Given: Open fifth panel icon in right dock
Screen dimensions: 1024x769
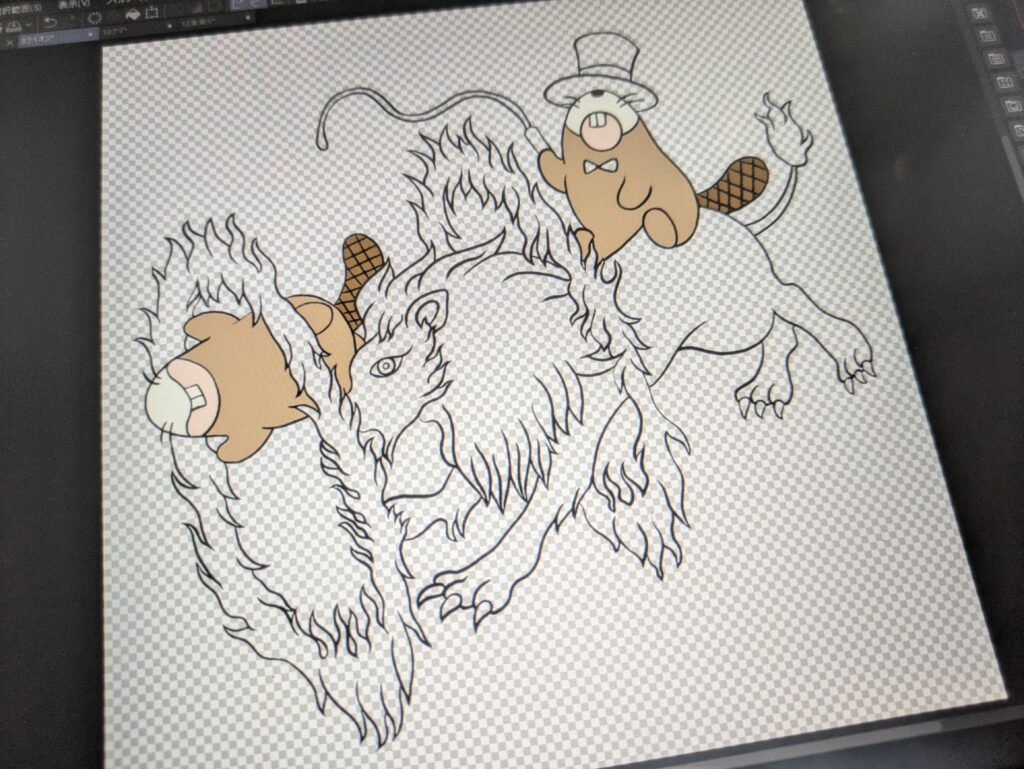Looking at the screenshot, I should (1014, 106).
